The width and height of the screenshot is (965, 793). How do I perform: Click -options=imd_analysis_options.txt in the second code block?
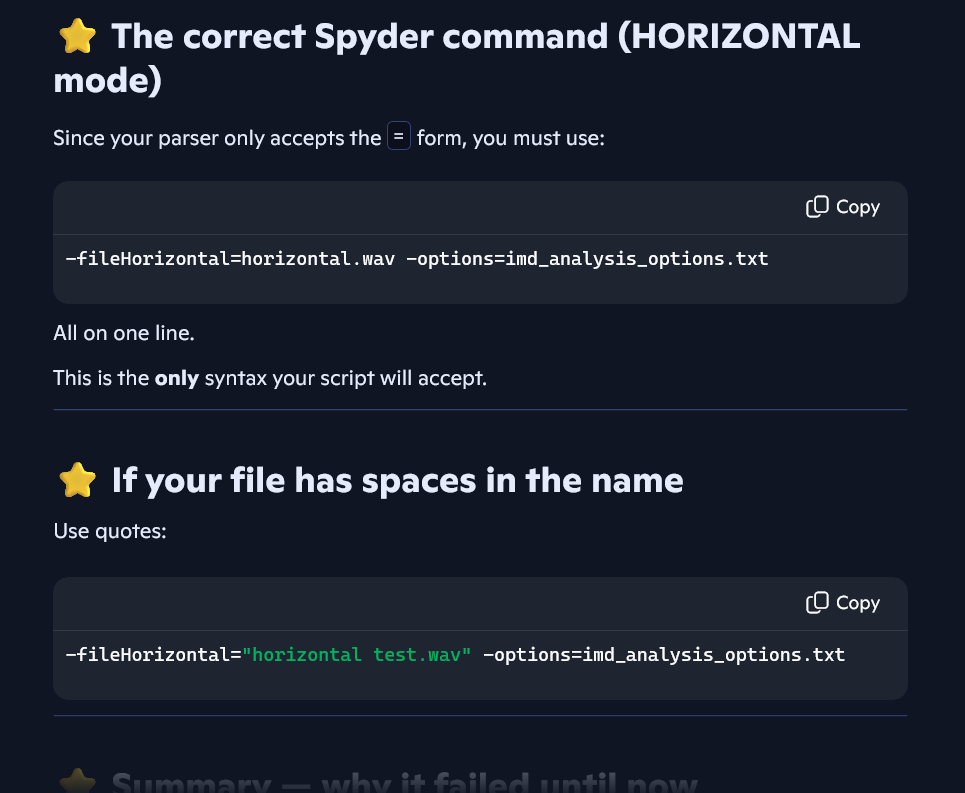[x=664, y=655]
